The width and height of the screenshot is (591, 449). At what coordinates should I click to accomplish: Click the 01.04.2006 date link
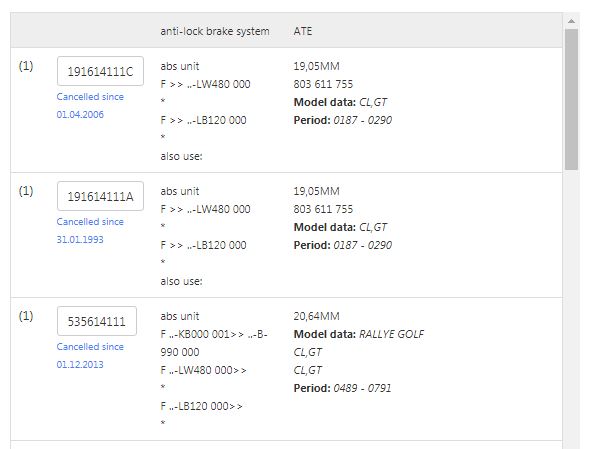point(80,115)
